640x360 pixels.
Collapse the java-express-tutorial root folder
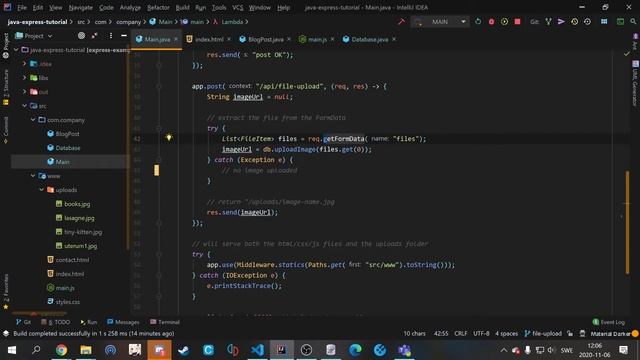[16, 50]
